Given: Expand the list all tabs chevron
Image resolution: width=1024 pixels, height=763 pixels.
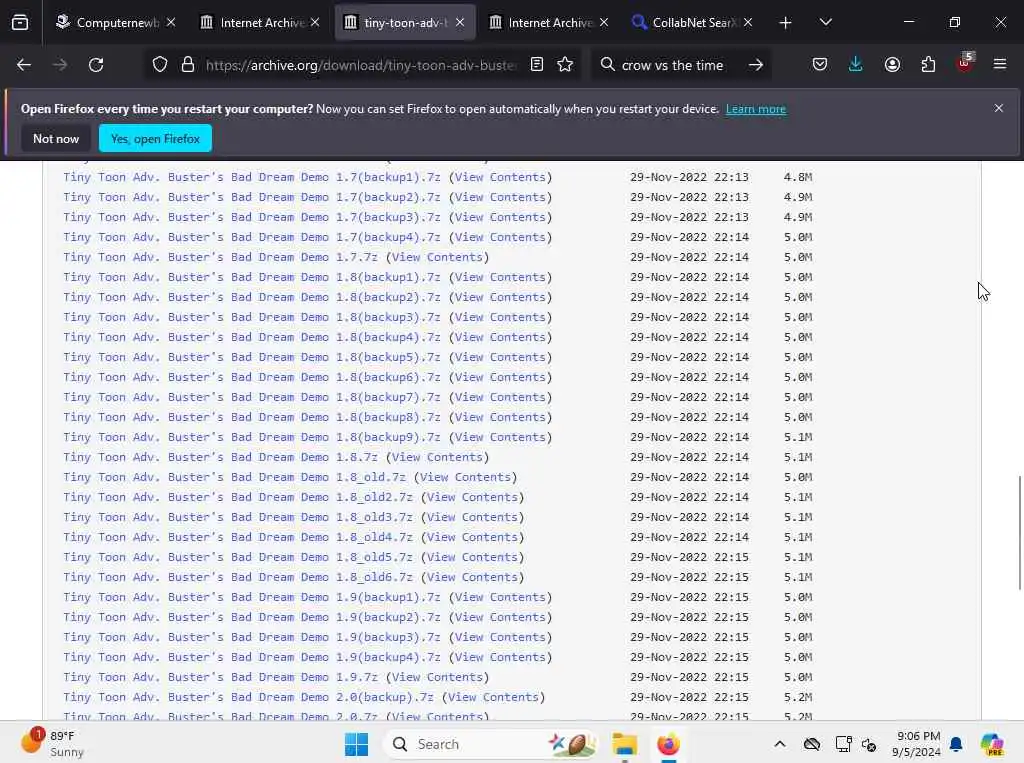Looking at the screenshot, I should 825,23.
